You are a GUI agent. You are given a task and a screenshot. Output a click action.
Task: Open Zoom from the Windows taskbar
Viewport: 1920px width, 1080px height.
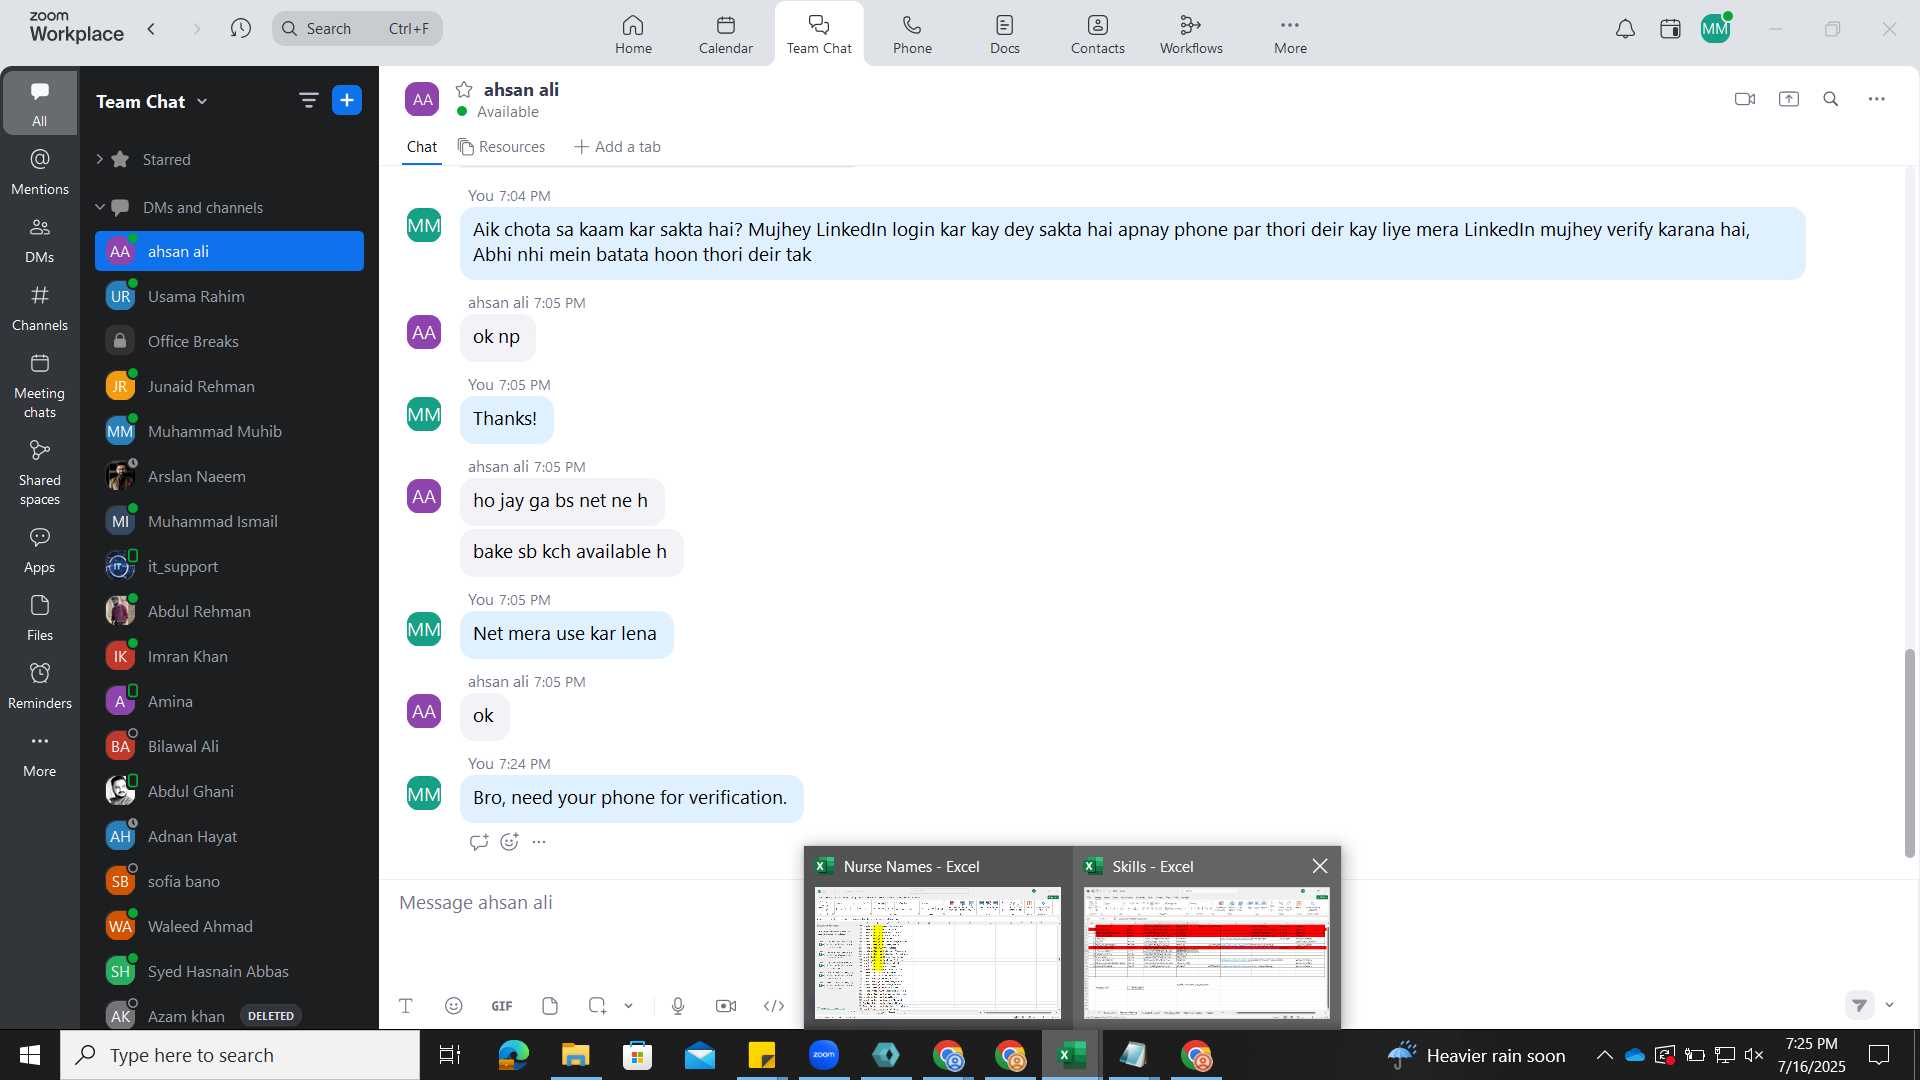(x=824, y=1055)
